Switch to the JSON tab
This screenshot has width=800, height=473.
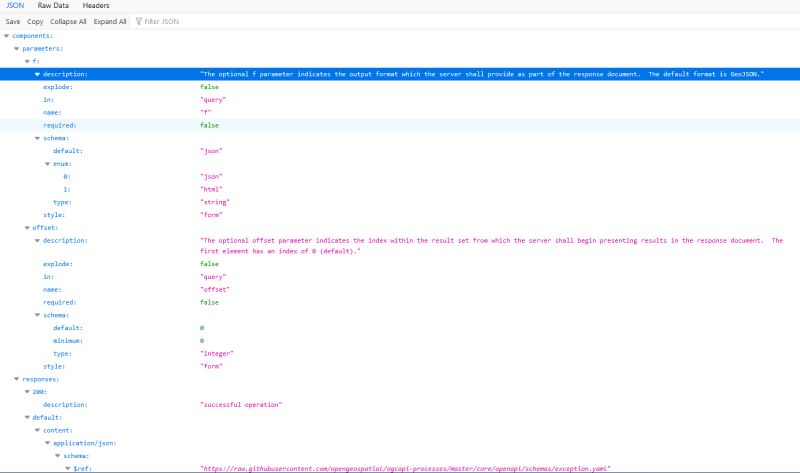[x=15, y=6]
